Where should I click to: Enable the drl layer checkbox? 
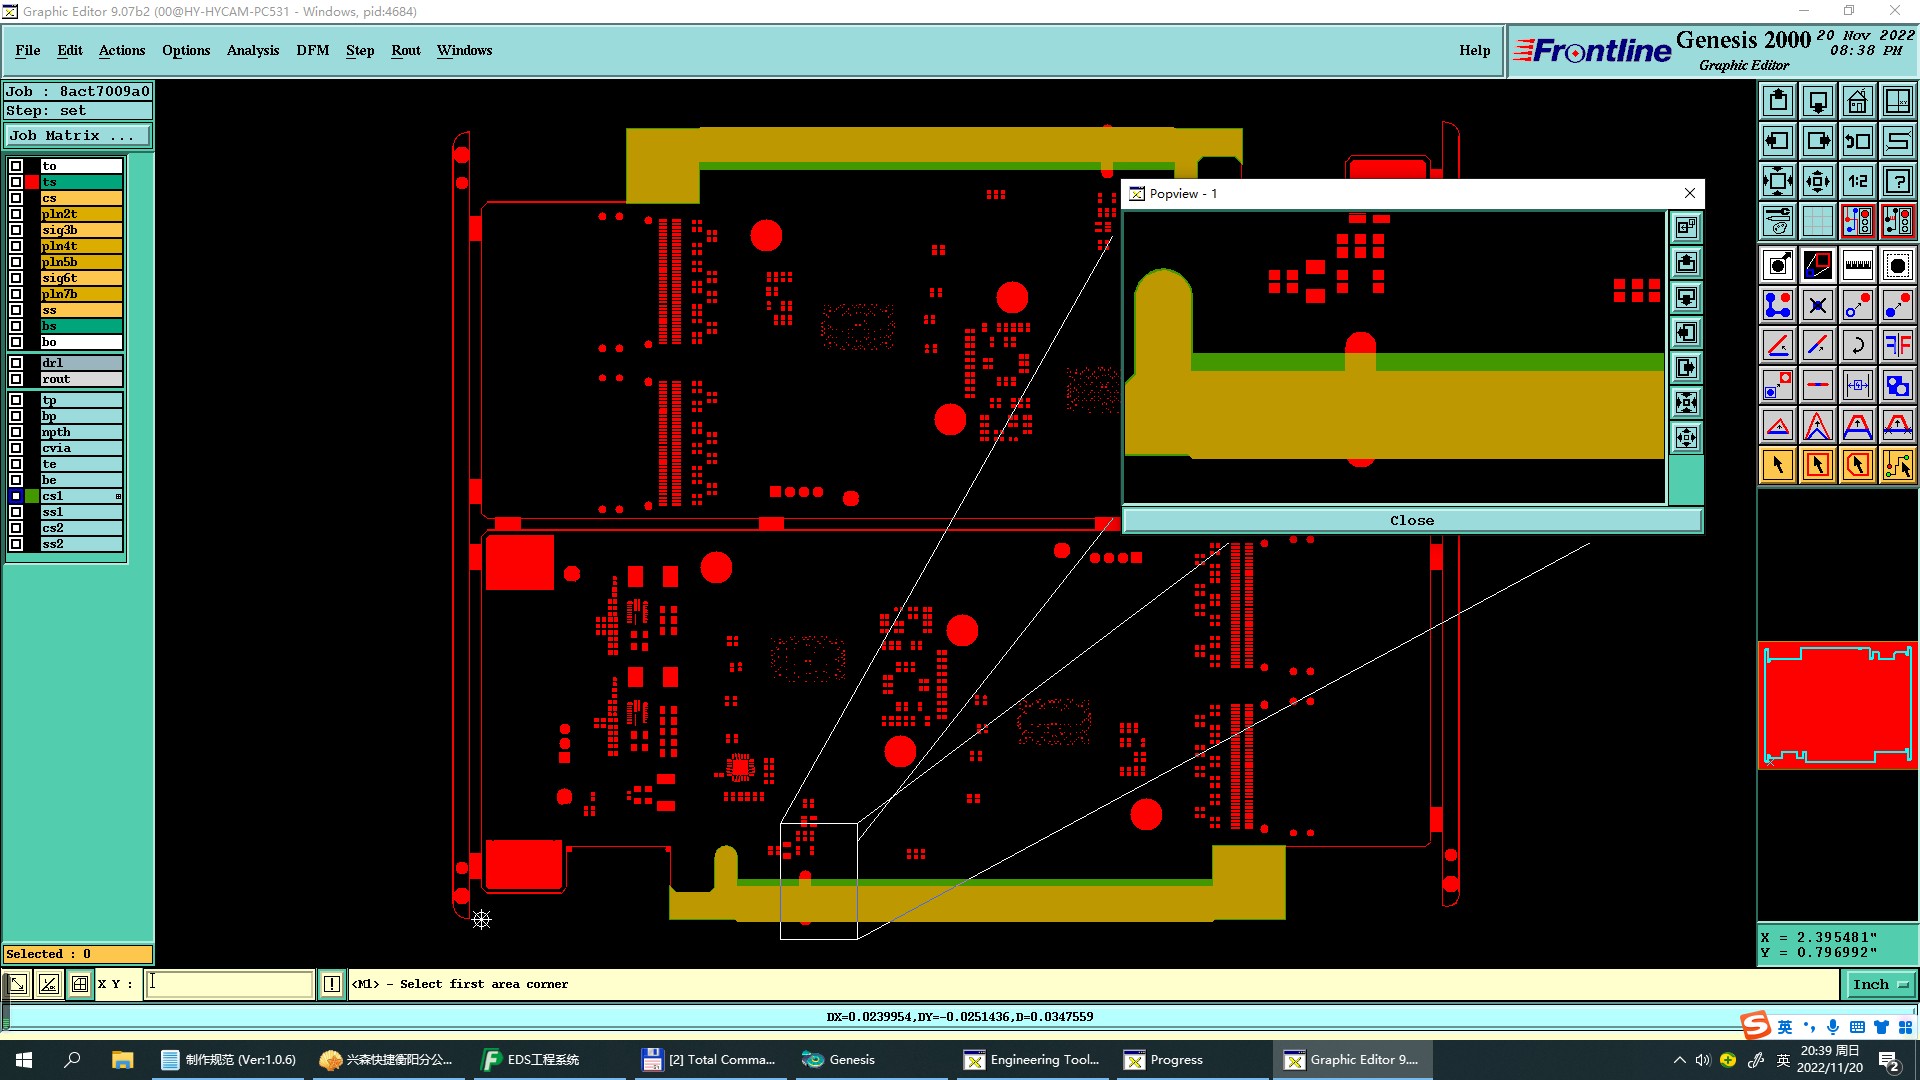16,363
